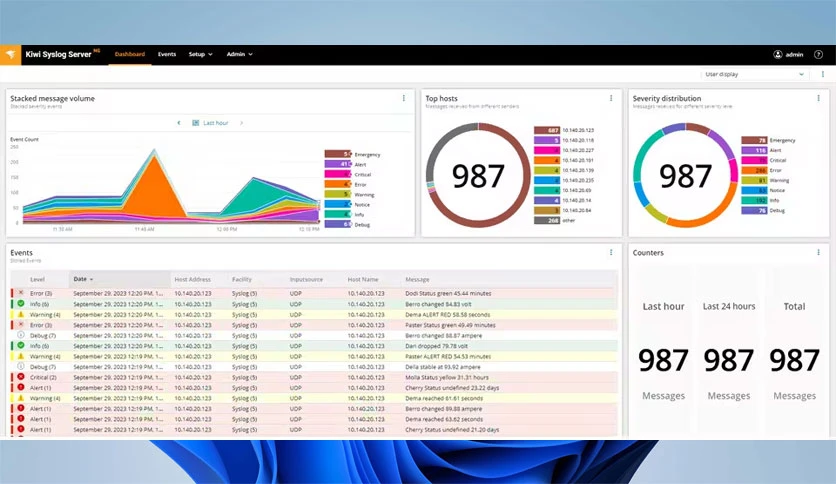Click warning icon on 'Dema reached 61.61 seconds' row
Screen dimensions: 836x484
[x=21, y=398]
